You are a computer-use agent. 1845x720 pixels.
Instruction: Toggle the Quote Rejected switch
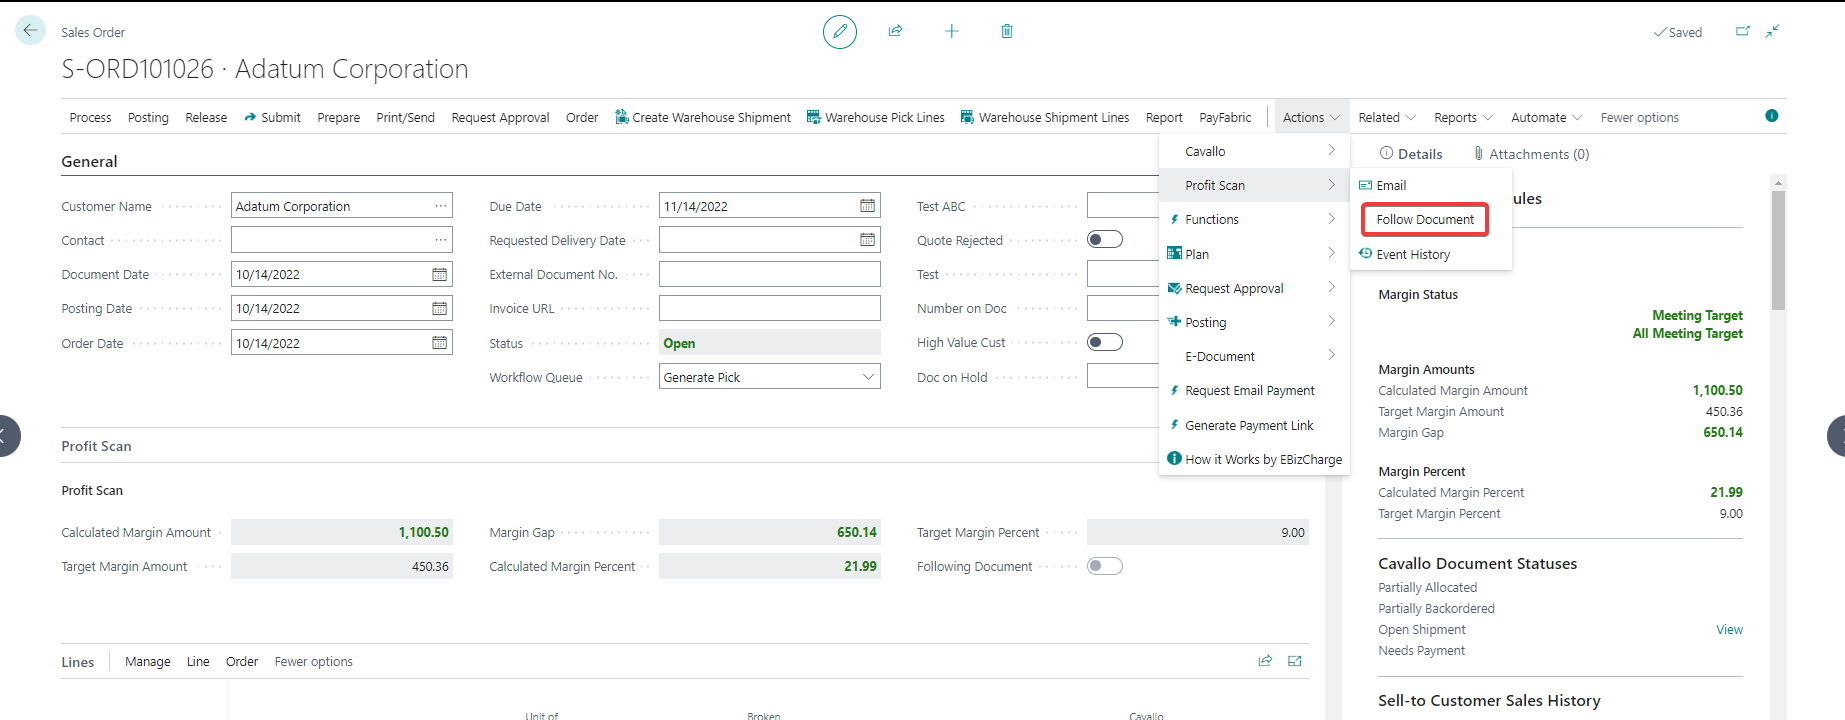coord(1104,240)
